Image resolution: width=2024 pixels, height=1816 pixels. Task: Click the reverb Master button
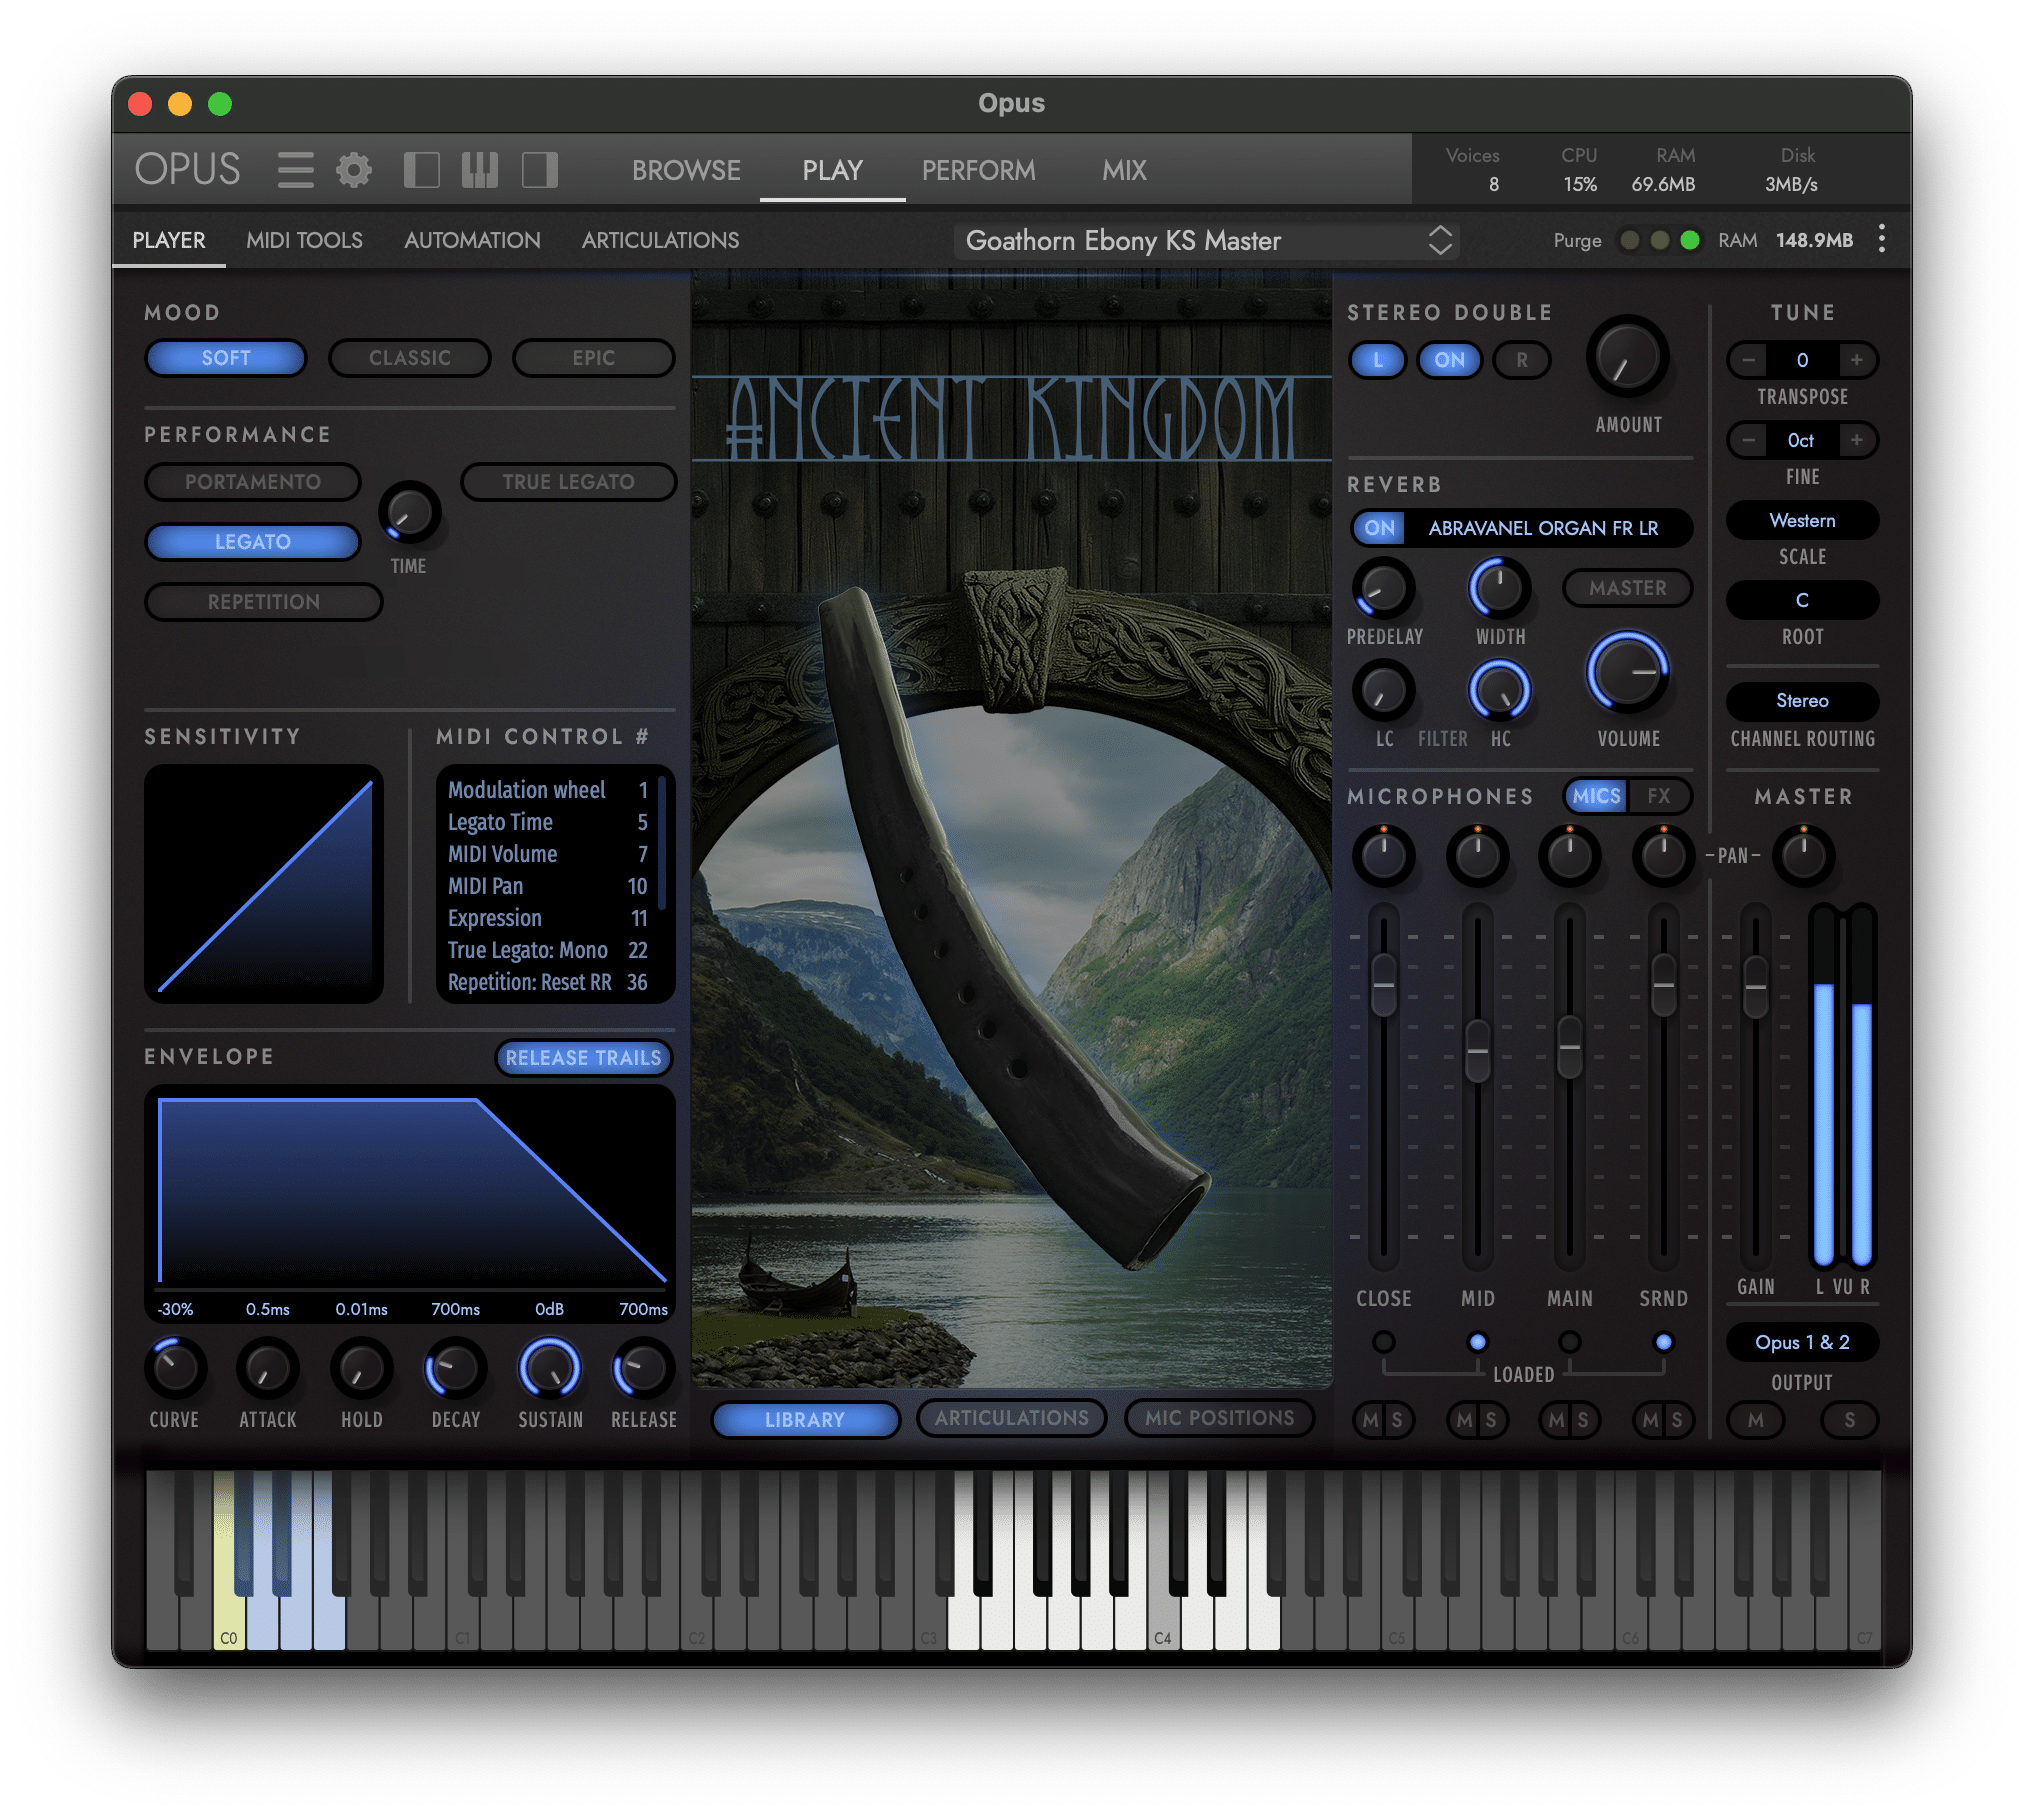[x=1627, y=587]
